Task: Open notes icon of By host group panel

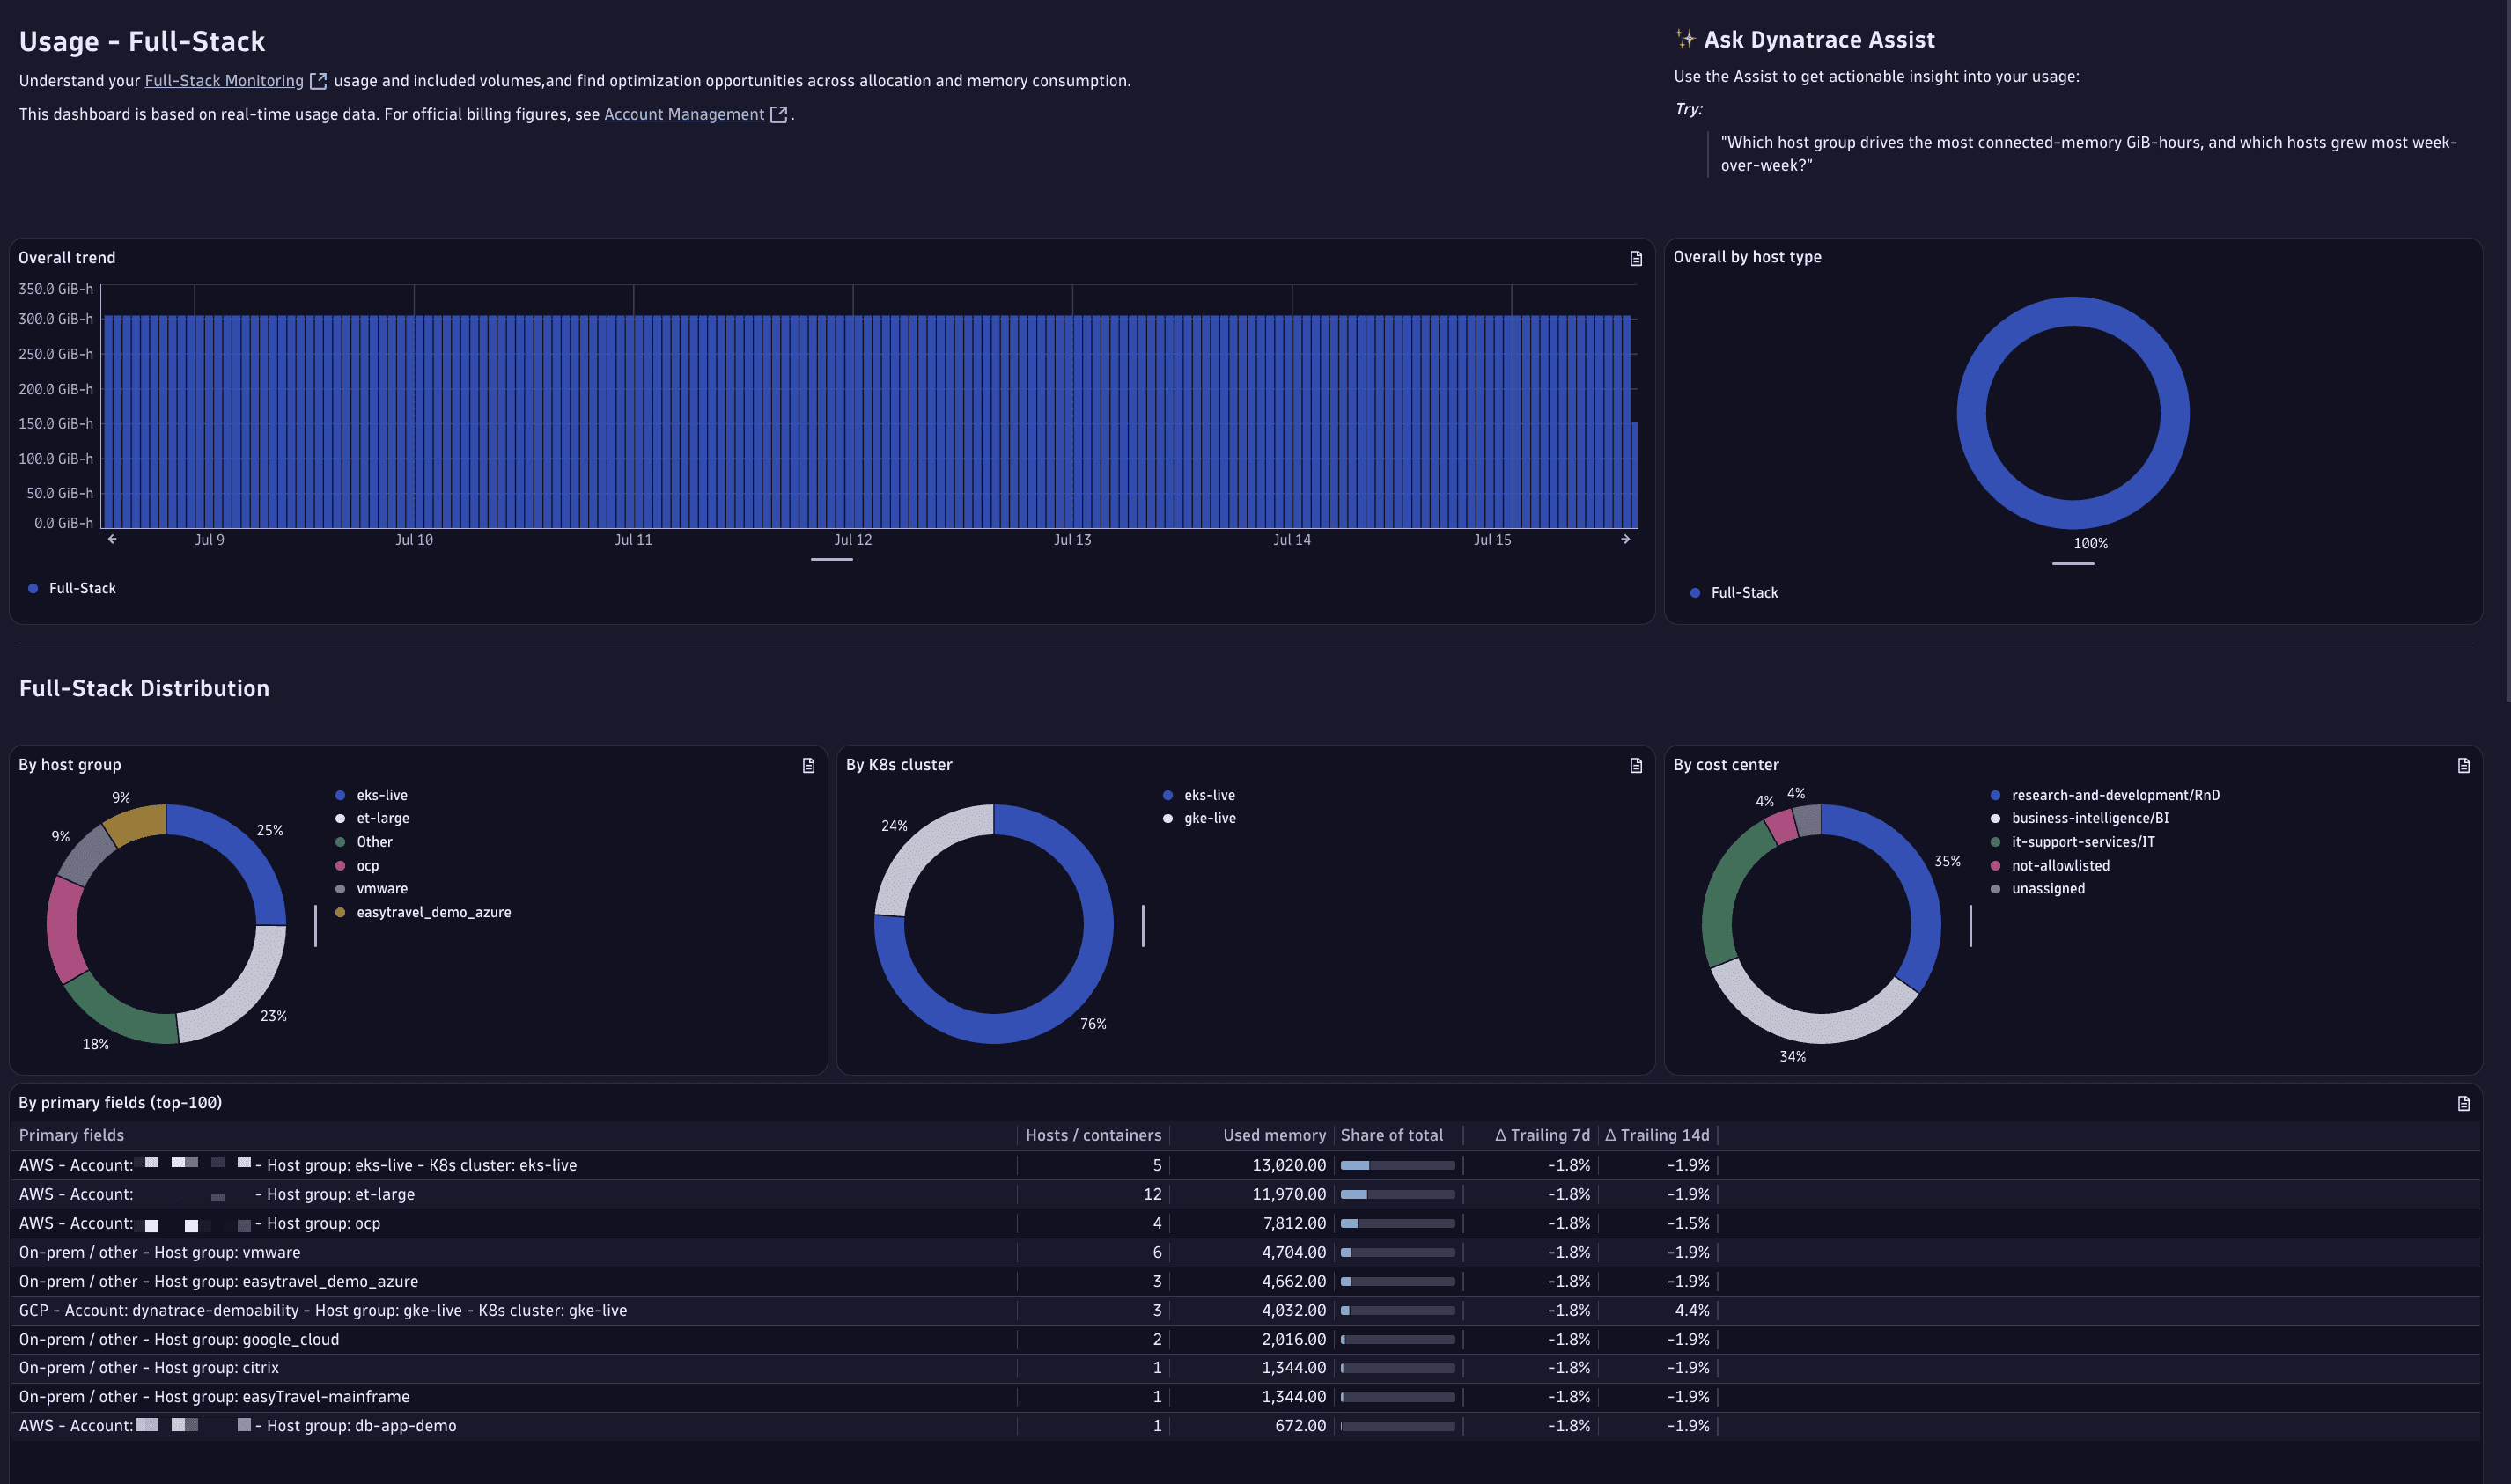Action: (x=809, y=766)
